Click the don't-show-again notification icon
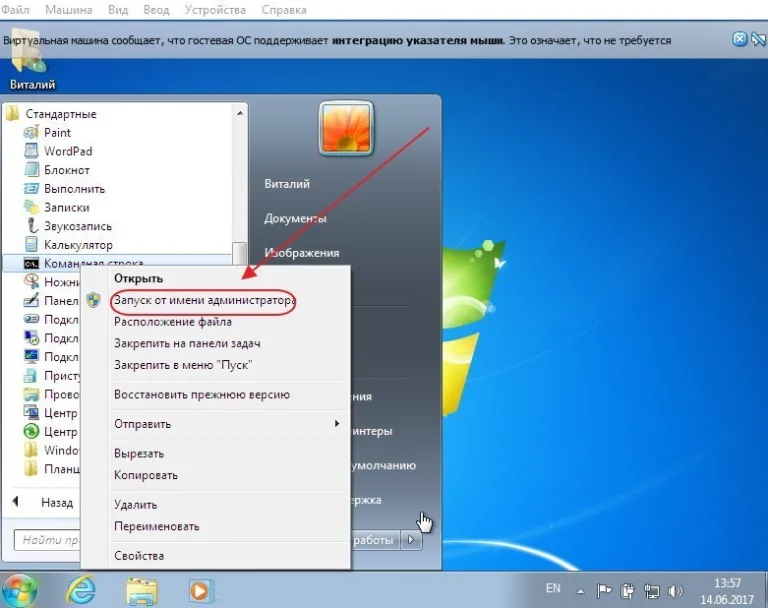This screenshot has height=608, width=768. (759, 39)
